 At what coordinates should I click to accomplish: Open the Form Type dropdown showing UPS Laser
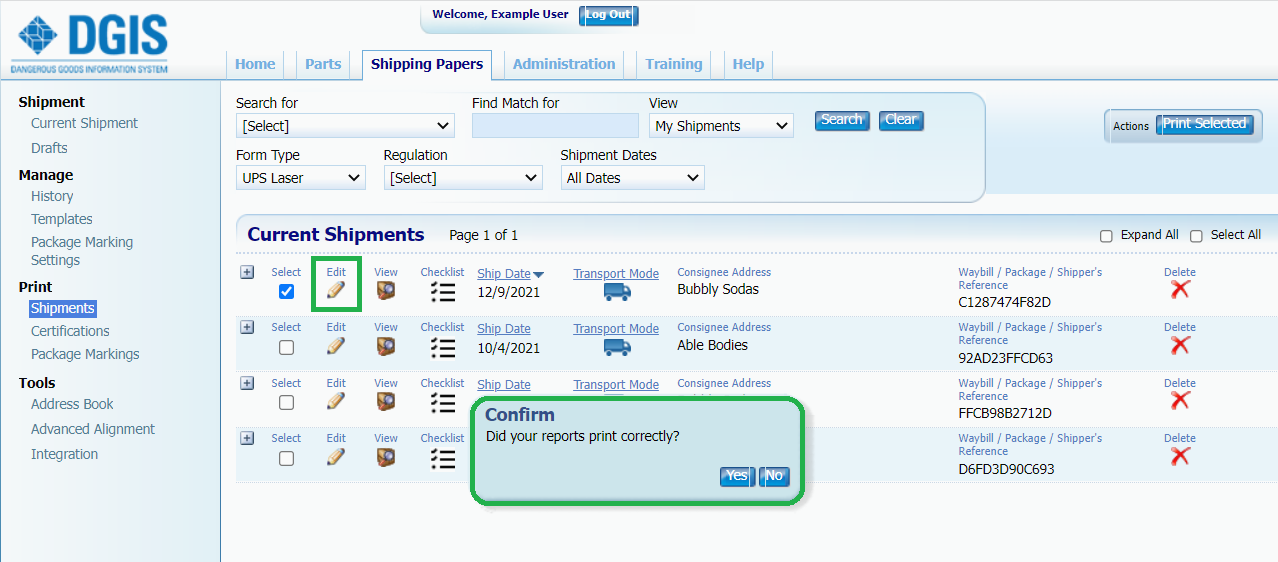pyautogui.click(x=301, y=178)
